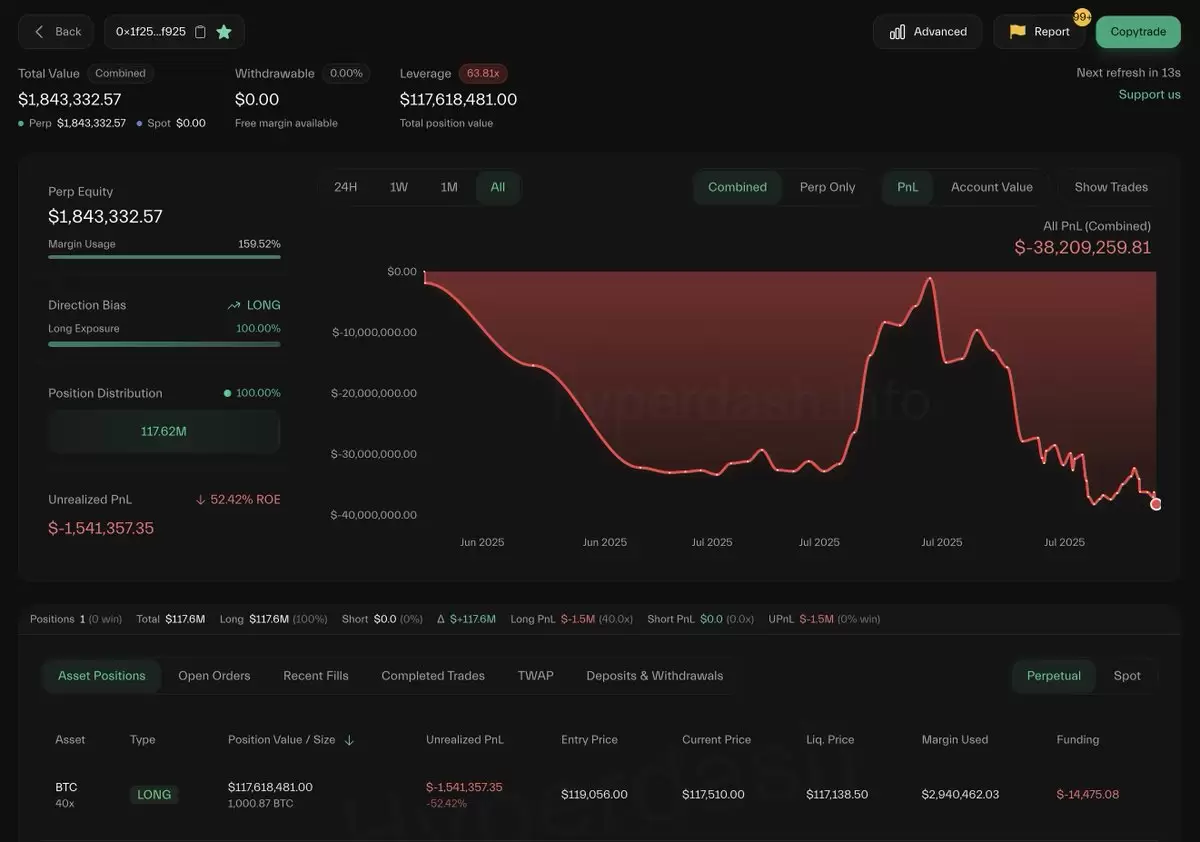This screenshot has width=1200, height=842.
Task: Click the Margin Usage progress bar
Action: coord(164,257)
